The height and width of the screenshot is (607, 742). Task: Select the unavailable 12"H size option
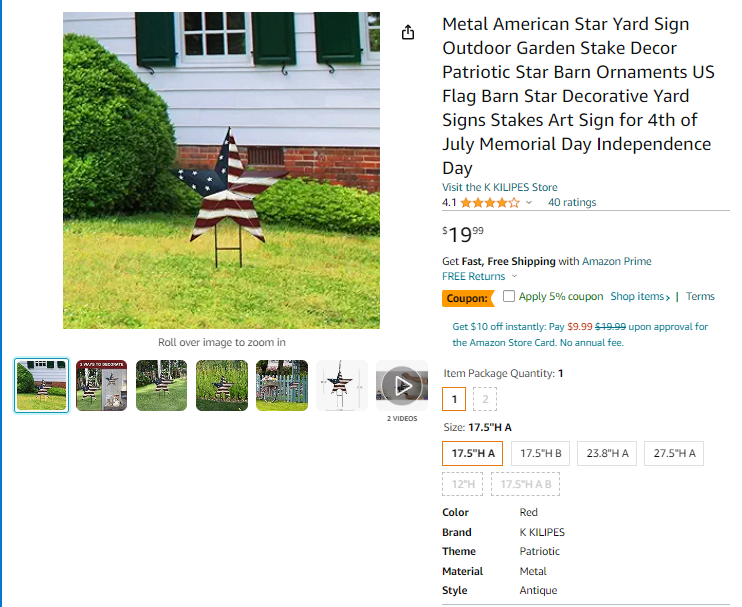[463, 484]
